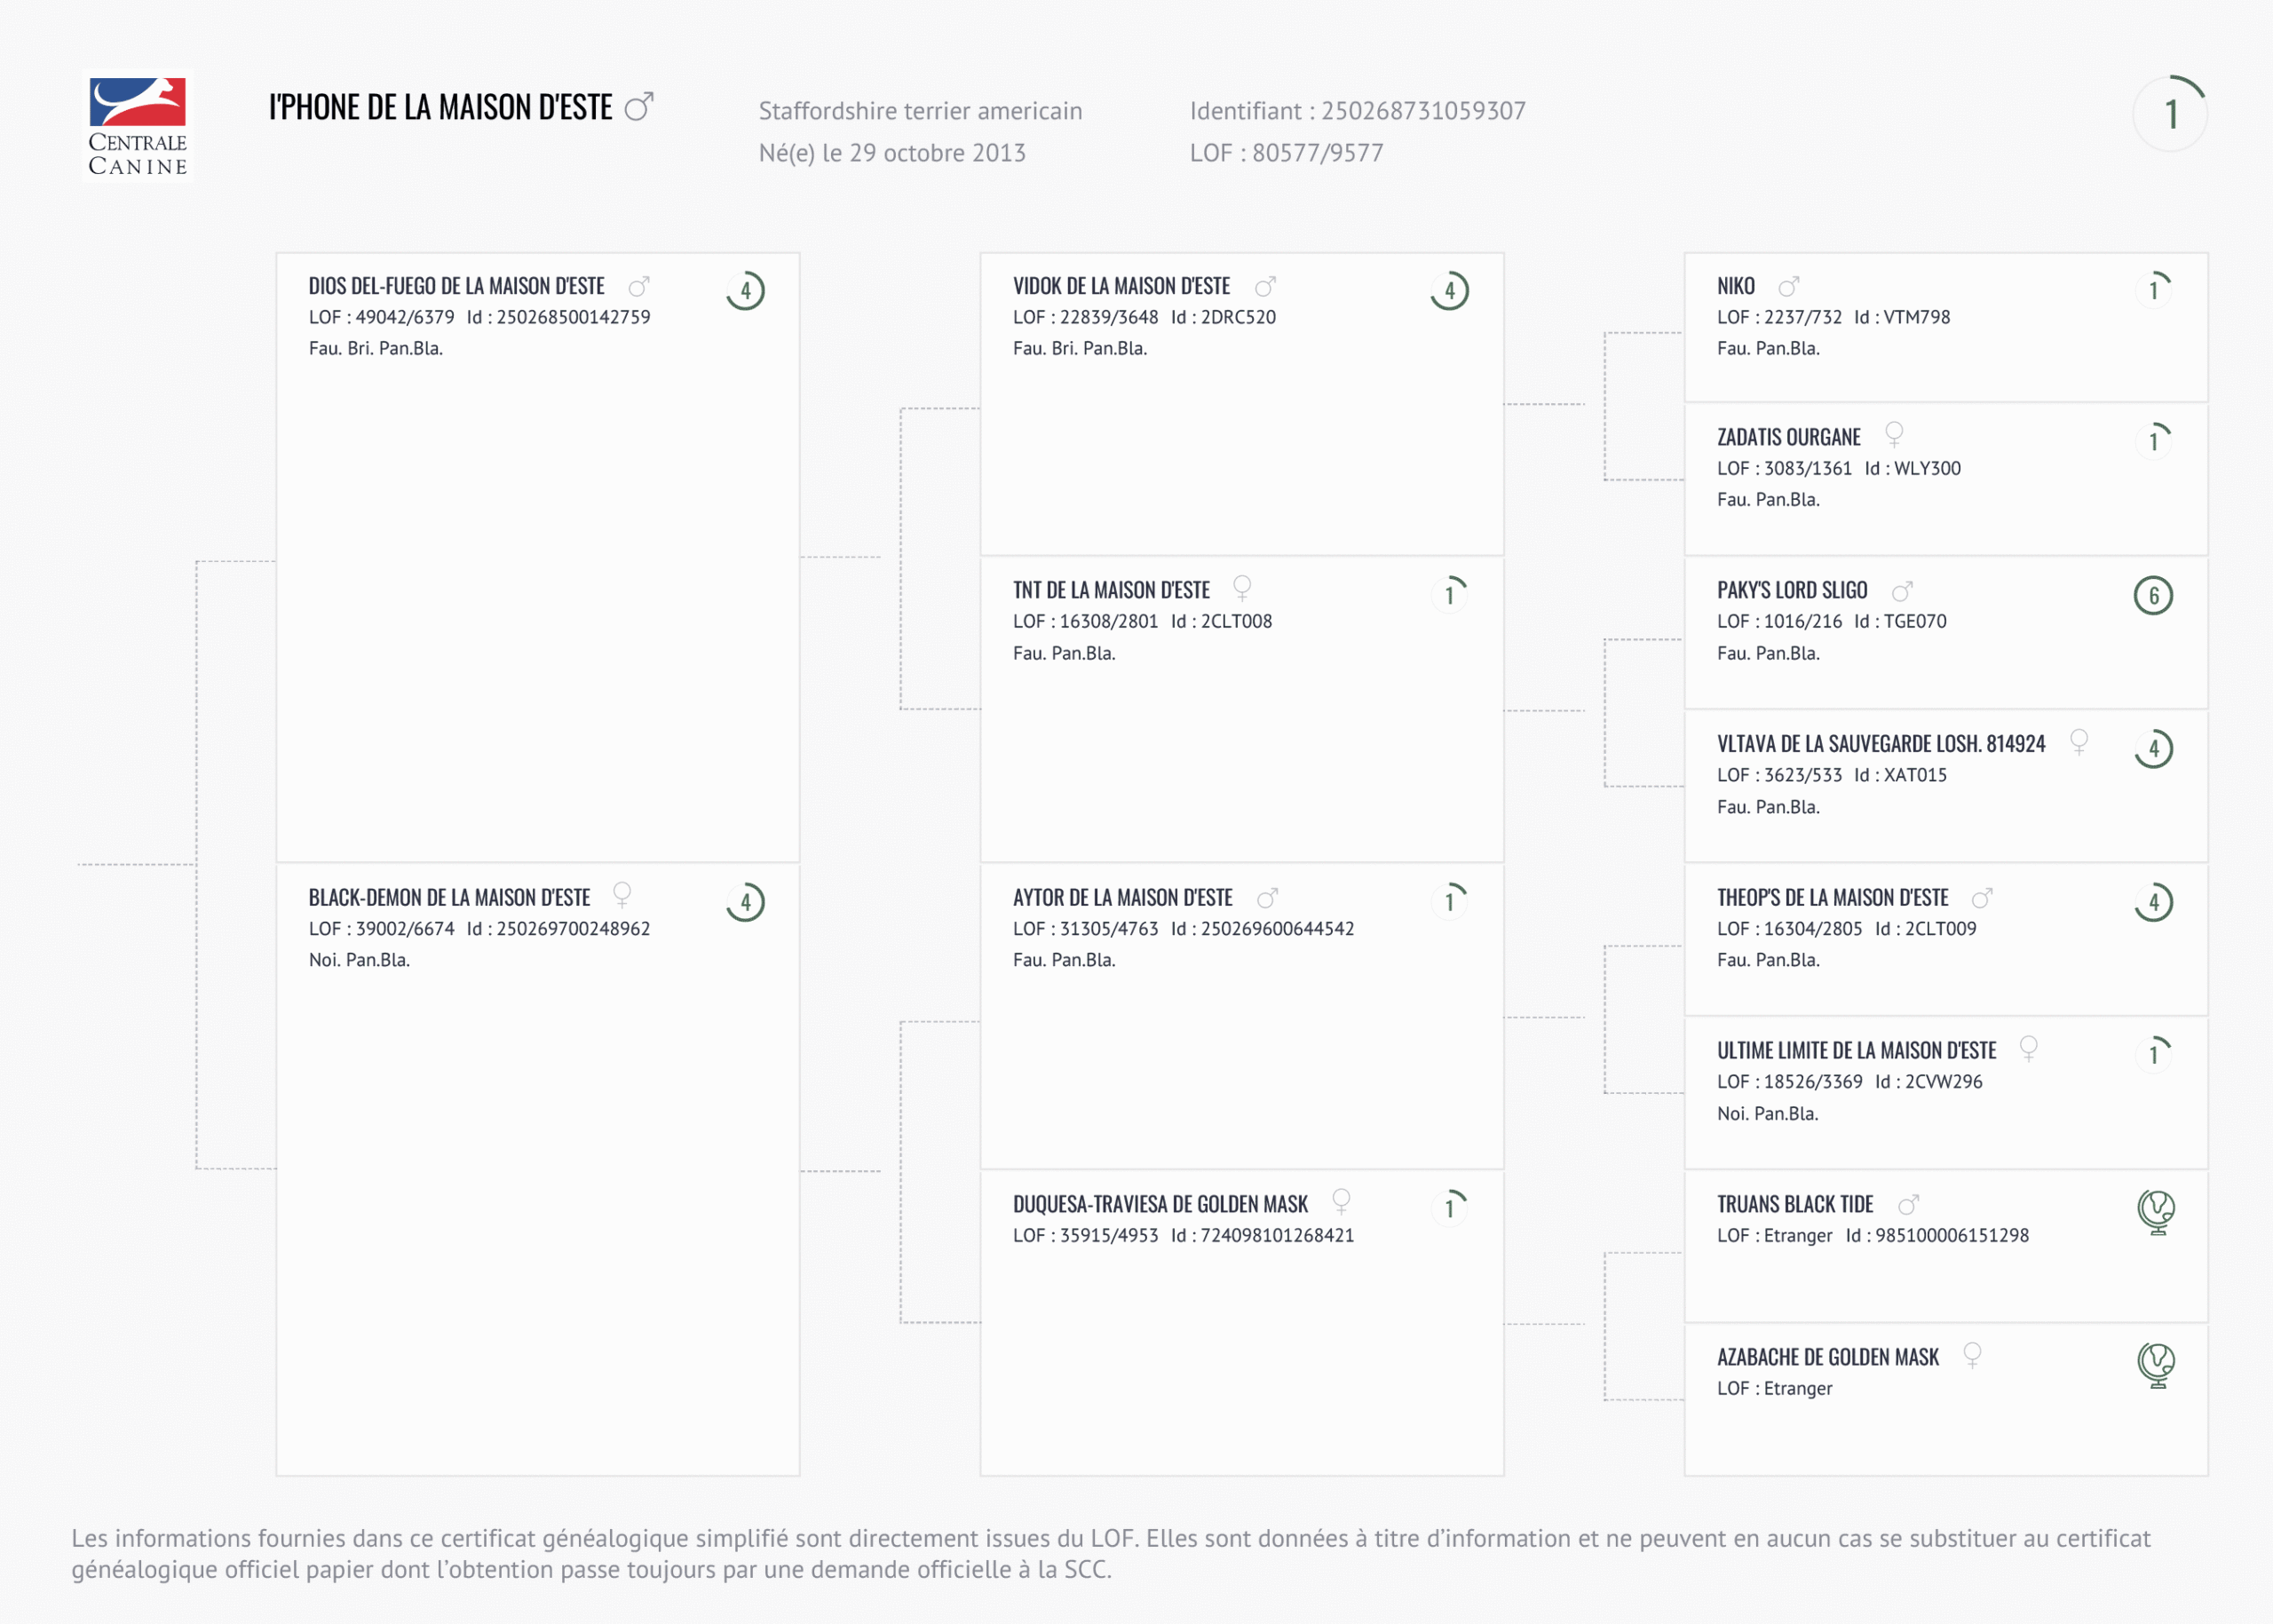The width and height of the screenshot is (2273, 1624).
Task: Click the female symbol next to Zadatis Ourgane
Action: (x=1893, y=434)
